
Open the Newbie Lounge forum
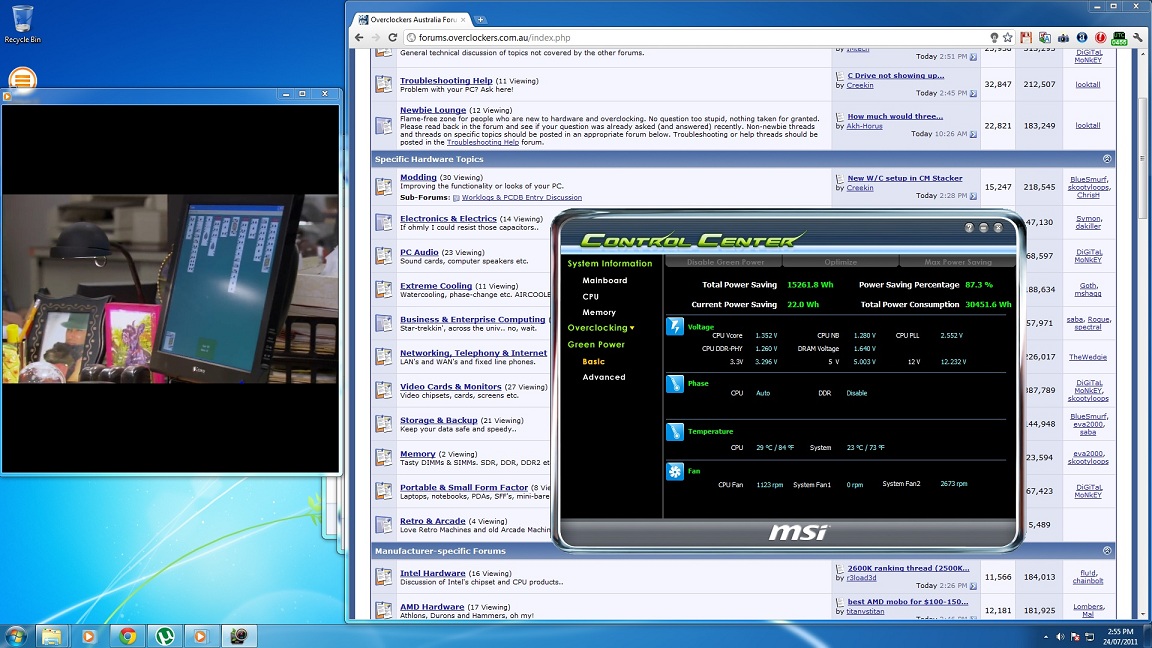click(x=433, y=109)
